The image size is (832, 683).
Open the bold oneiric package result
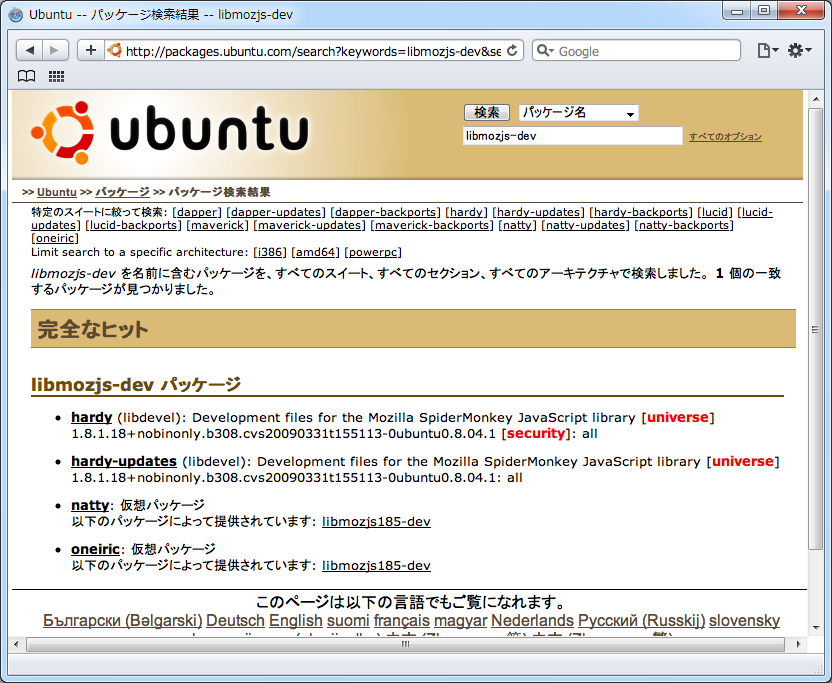click(x=96, y=549)
